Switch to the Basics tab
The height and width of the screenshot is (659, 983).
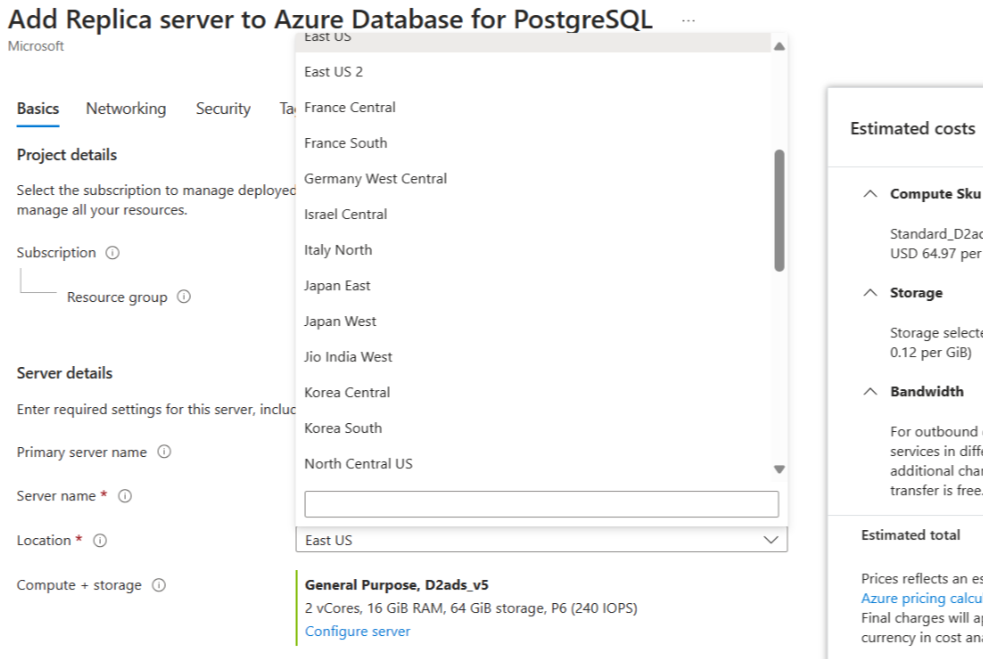(38, 108)
